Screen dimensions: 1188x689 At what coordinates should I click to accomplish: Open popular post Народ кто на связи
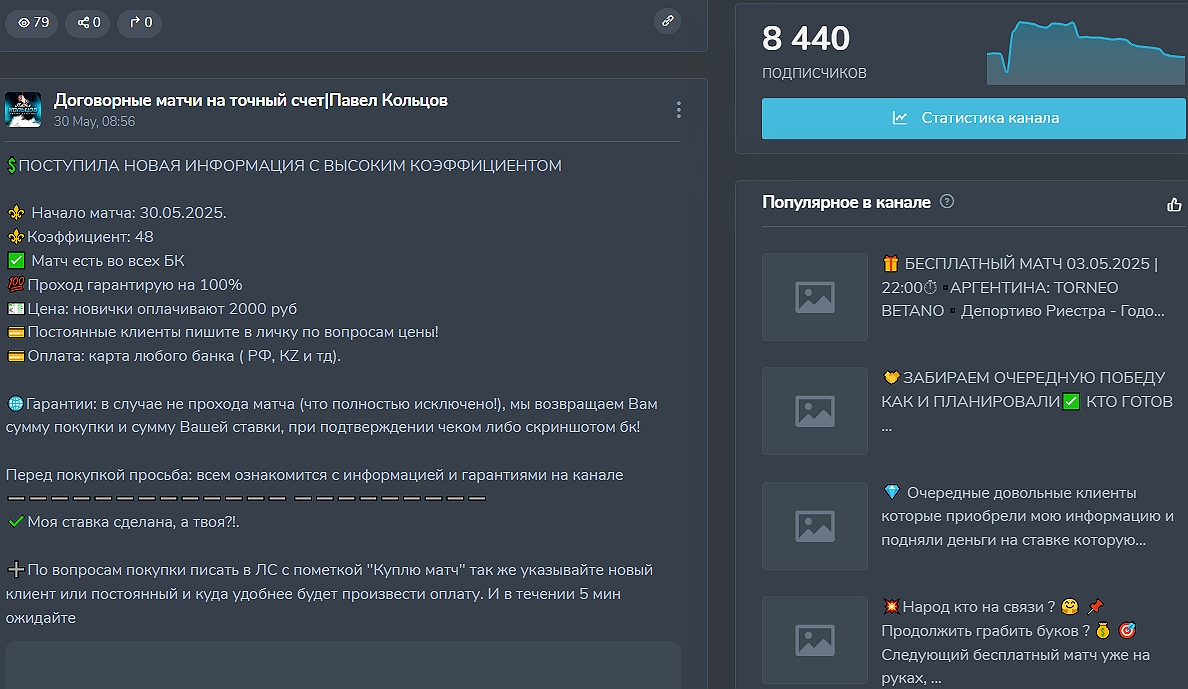pyautogui.click(x=1015, y=643)
